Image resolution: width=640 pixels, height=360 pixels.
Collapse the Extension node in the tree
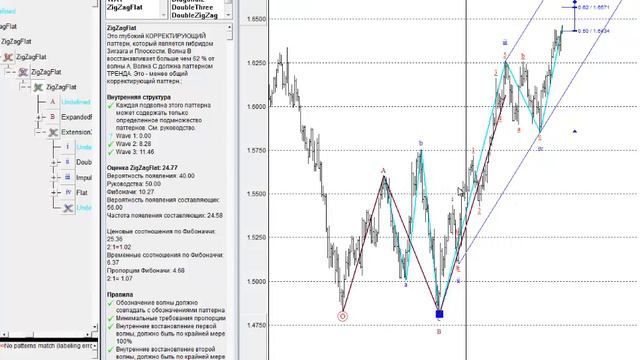(39, 132)
